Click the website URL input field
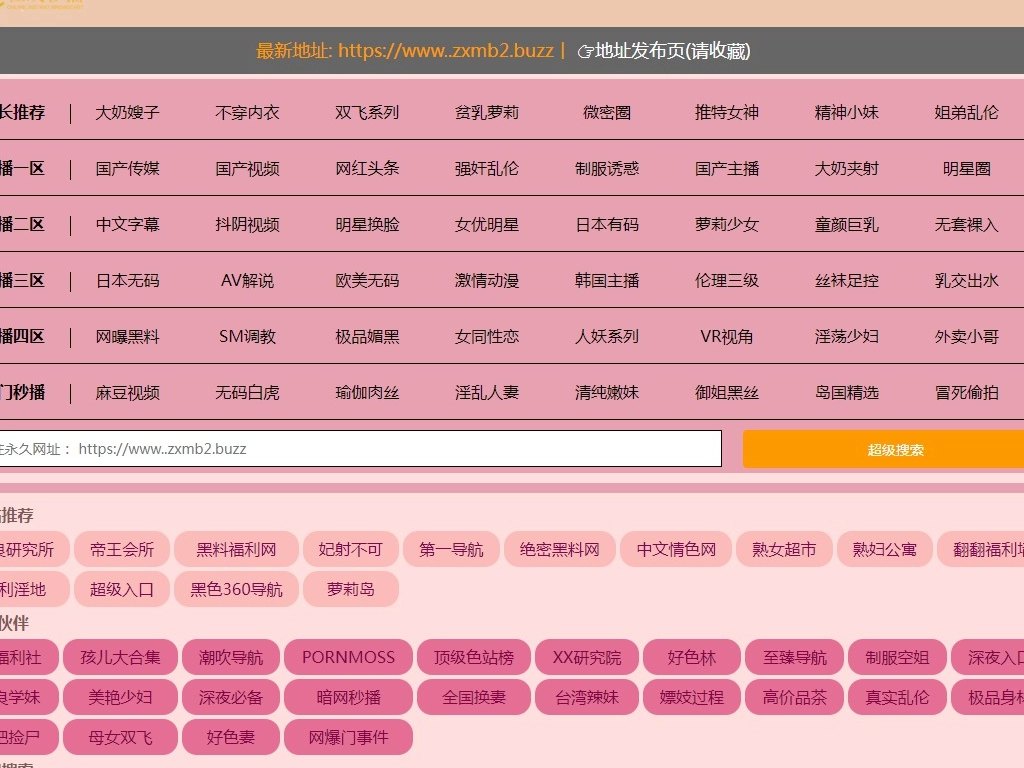The image size is (1024, 768). (x=360, y=448)
